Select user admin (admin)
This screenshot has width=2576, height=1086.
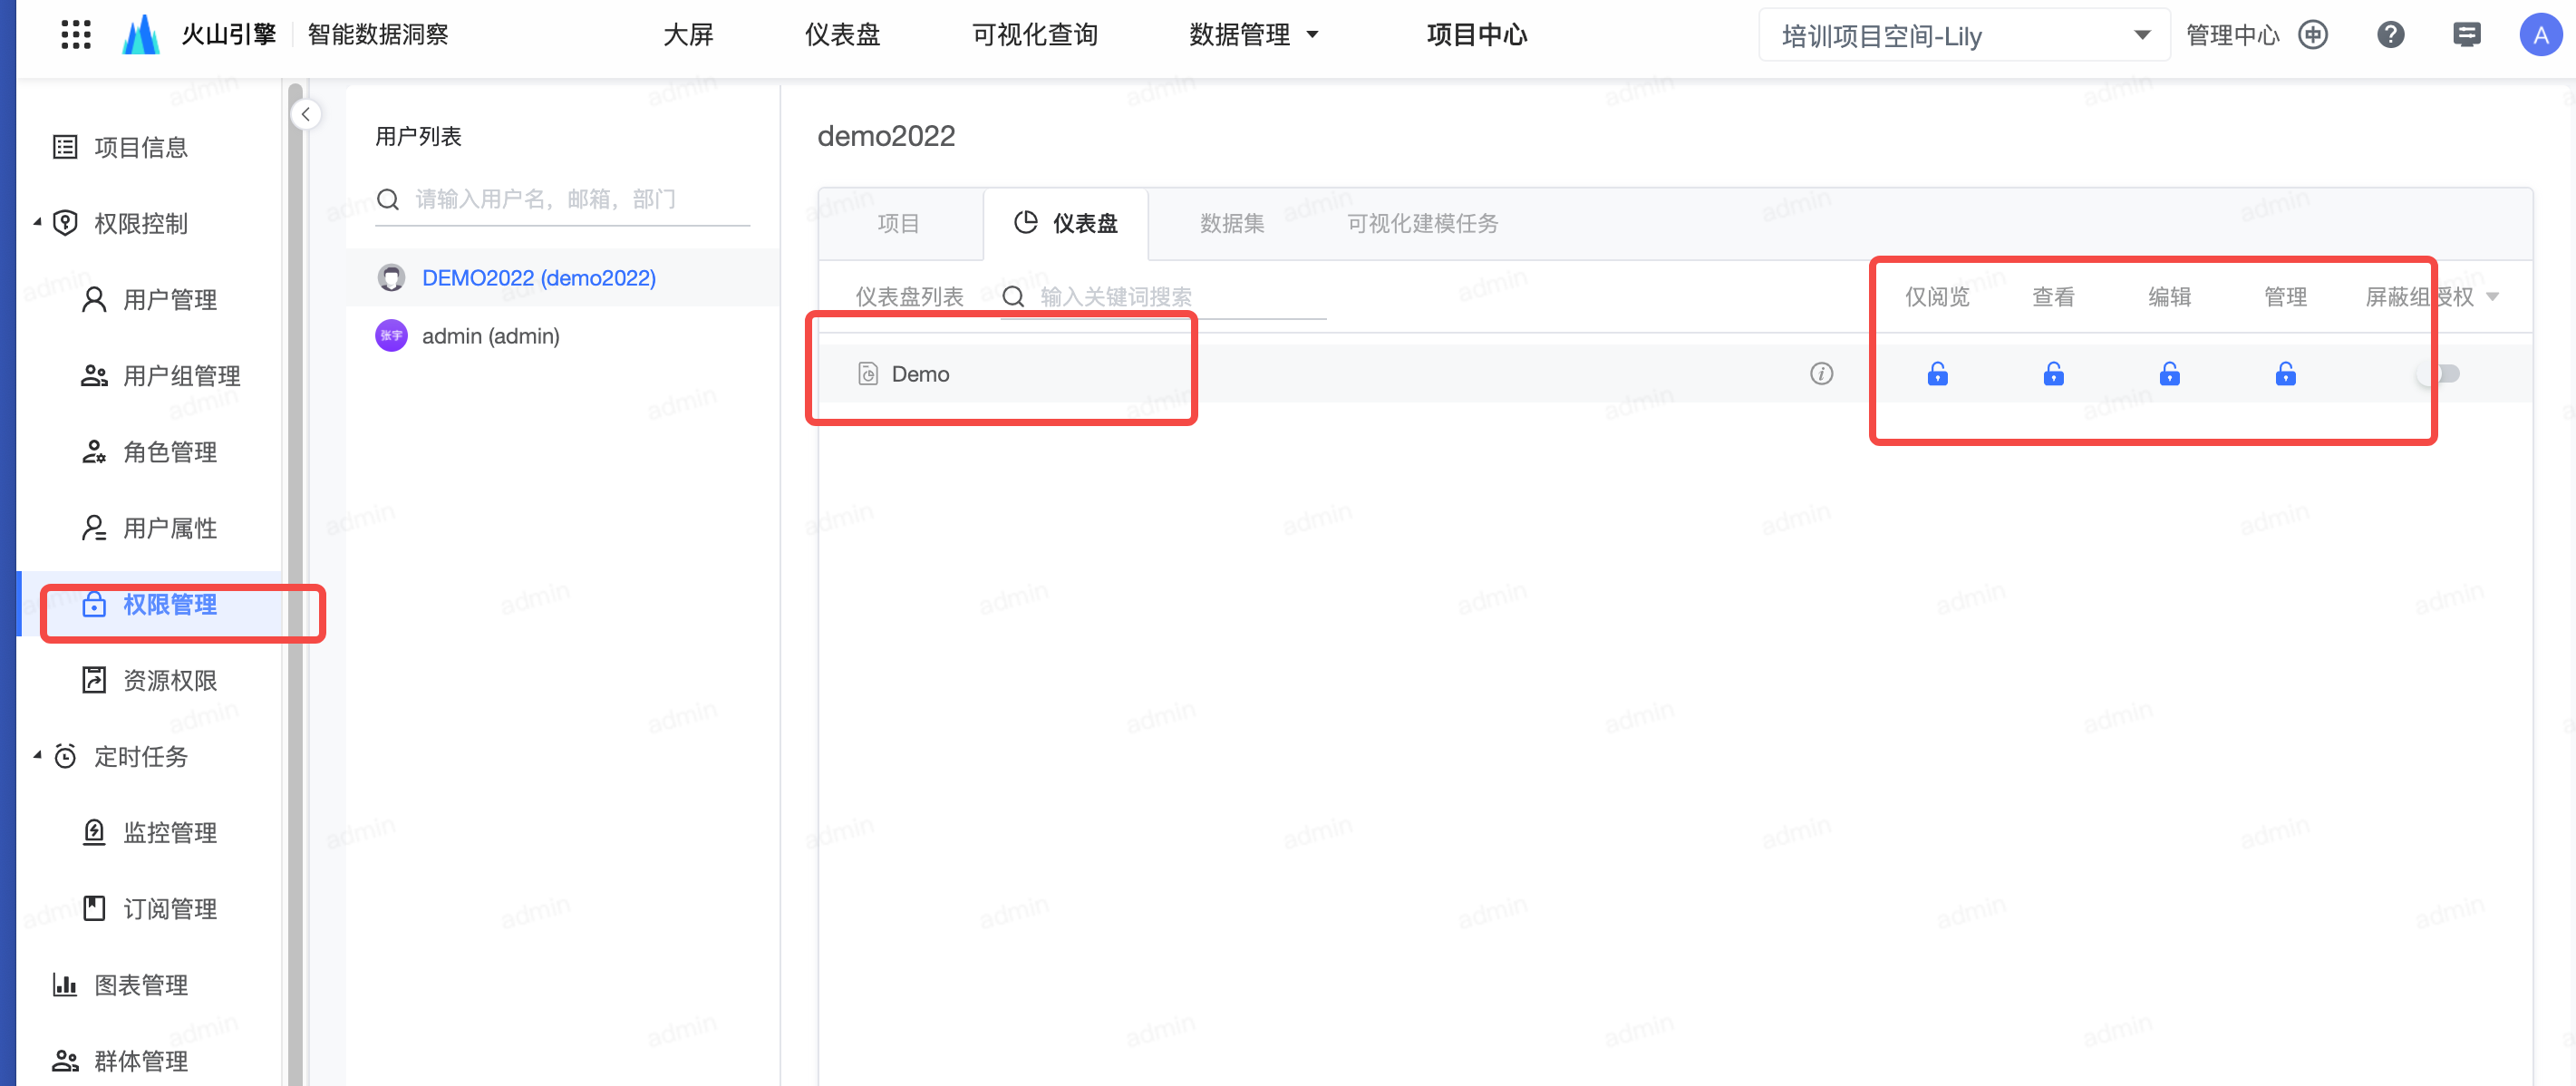tap(563, 336)
